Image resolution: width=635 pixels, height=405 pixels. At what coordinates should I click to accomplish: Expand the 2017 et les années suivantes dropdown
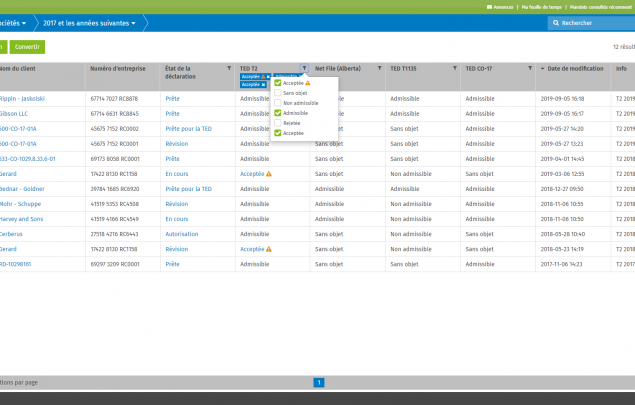point(96,22)
